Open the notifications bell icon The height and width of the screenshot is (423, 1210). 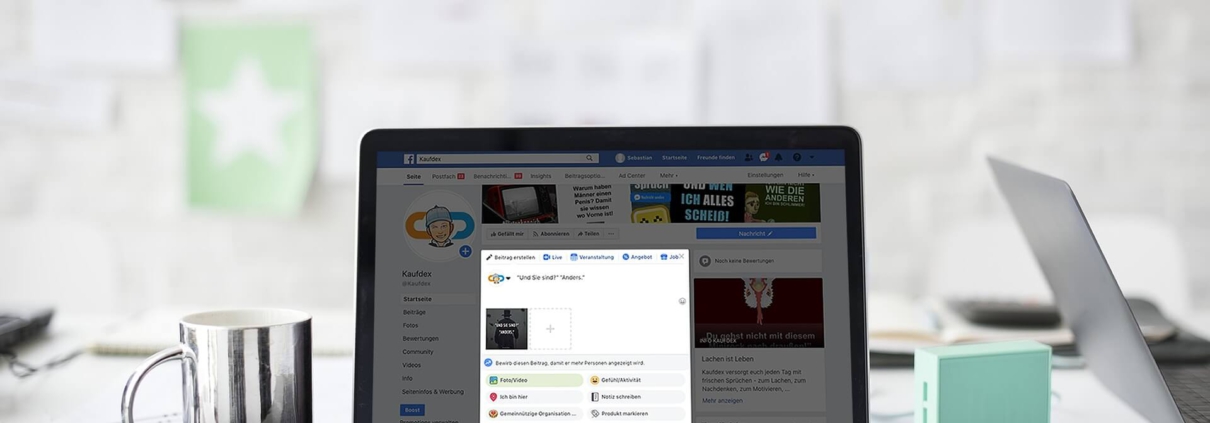pyautogui.click(x=779, y=157)
